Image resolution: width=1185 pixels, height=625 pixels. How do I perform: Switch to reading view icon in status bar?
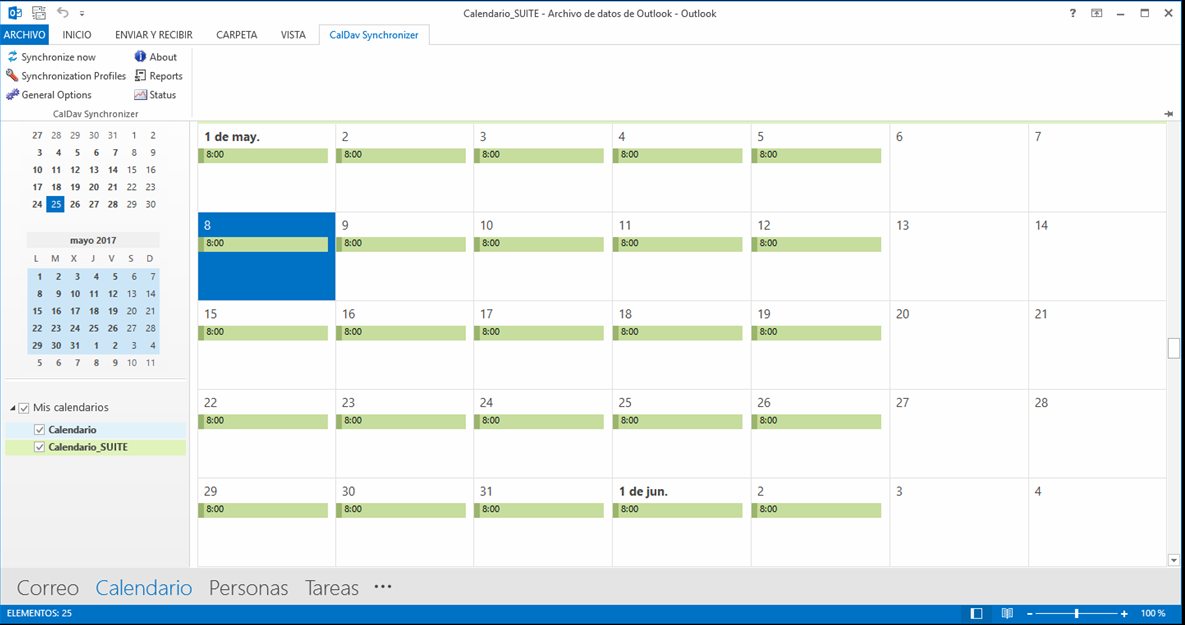coord(1007,614)
